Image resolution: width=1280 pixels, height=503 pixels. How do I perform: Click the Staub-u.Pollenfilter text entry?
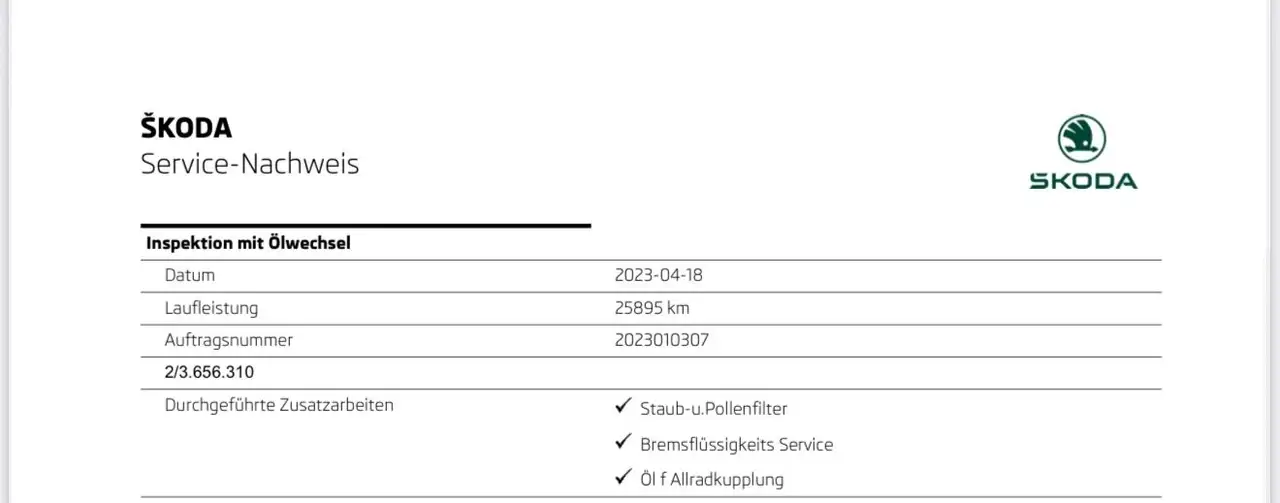pyautogui.click(x=714, y=409)
